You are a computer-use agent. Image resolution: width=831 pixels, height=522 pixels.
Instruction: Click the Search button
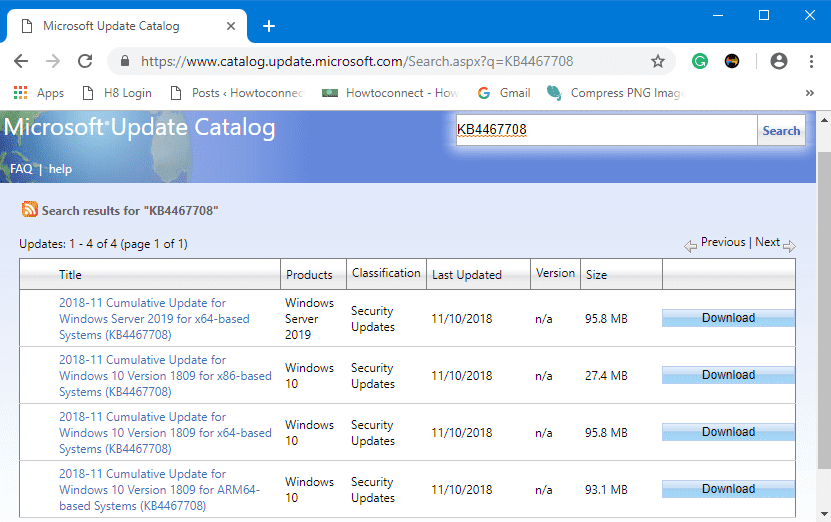tap(781, 130)
